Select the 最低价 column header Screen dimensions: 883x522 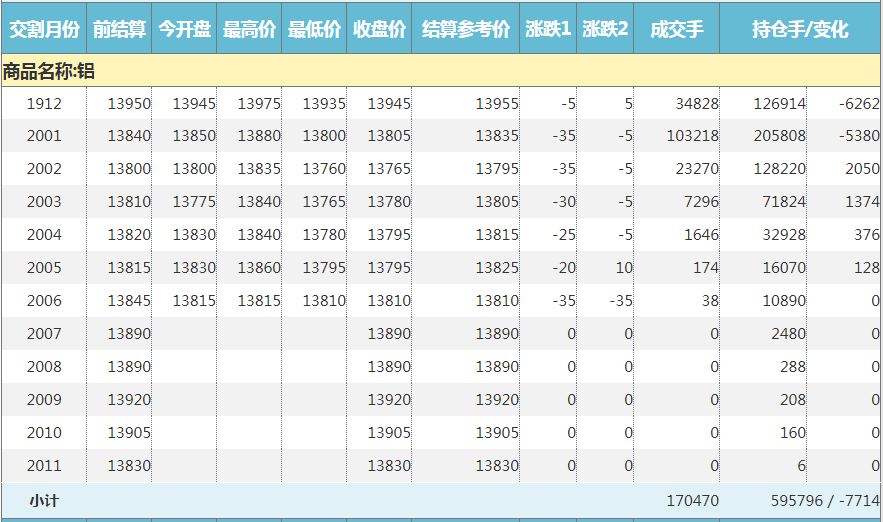click(314, 29)
